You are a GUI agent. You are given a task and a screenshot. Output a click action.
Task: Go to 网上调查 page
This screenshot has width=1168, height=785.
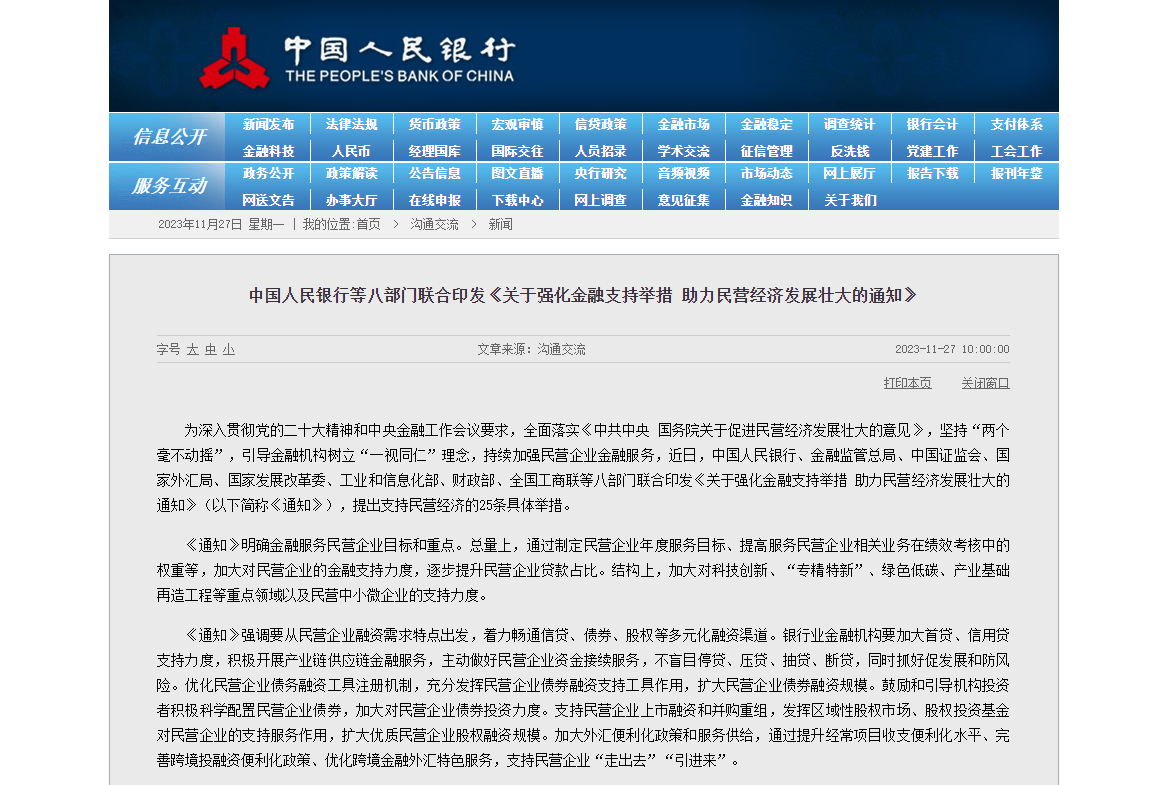point(600,200)
